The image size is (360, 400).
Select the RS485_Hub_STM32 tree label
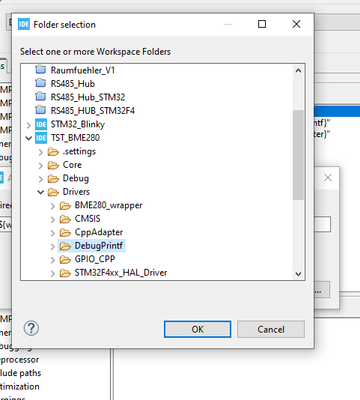click(x=88, y=97)
